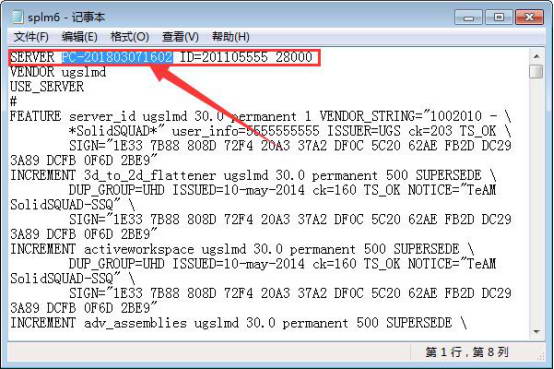Open the 文件(F) menu
Viewport: 554px width, 369px height.
[x=31, y=37]
